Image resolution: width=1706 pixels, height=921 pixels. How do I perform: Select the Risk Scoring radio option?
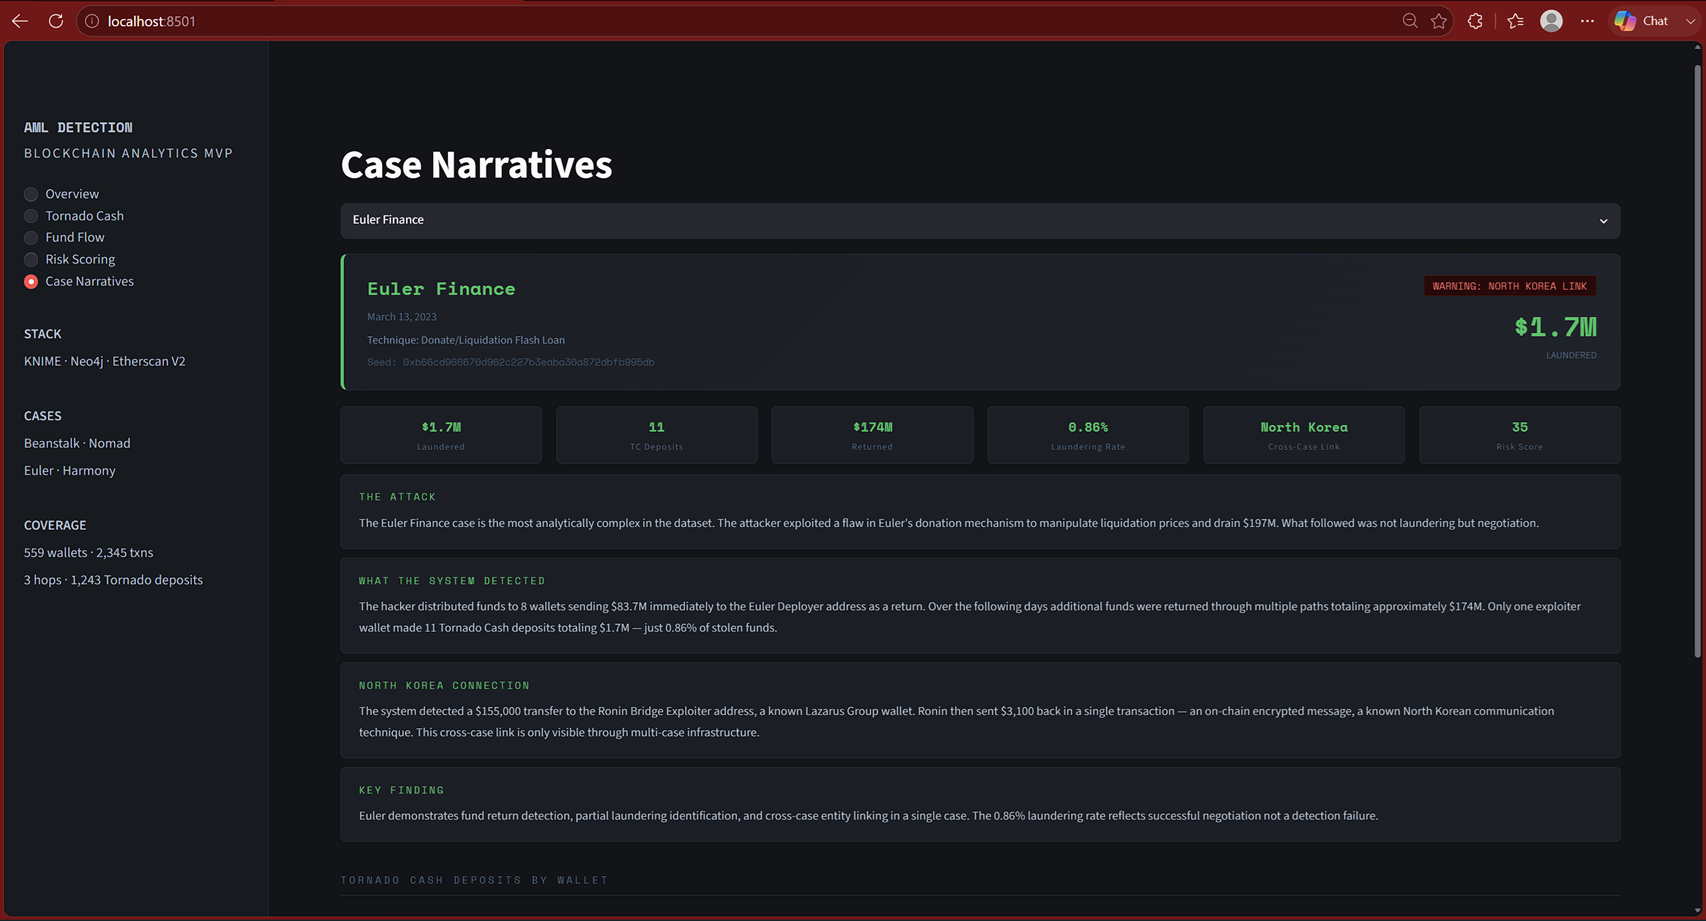tap(69, 260)
